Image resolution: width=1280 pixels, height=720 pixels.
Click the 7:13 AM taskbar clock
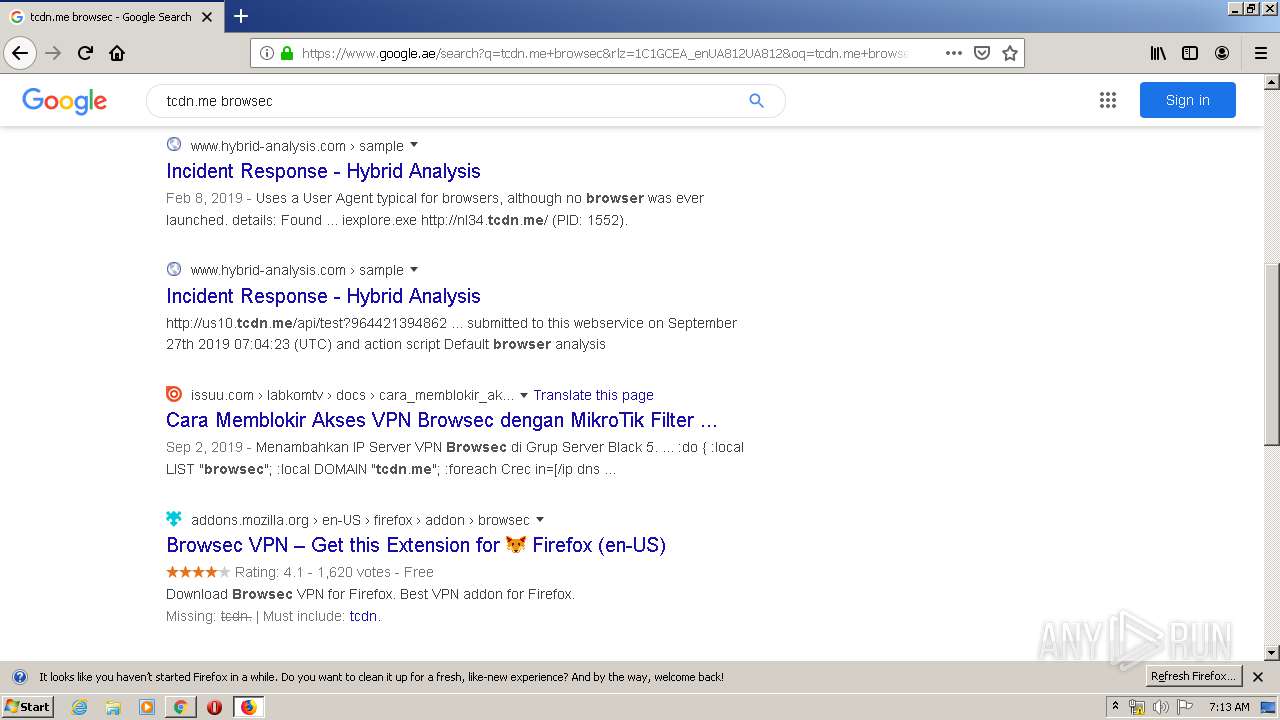click(1229, 707)
